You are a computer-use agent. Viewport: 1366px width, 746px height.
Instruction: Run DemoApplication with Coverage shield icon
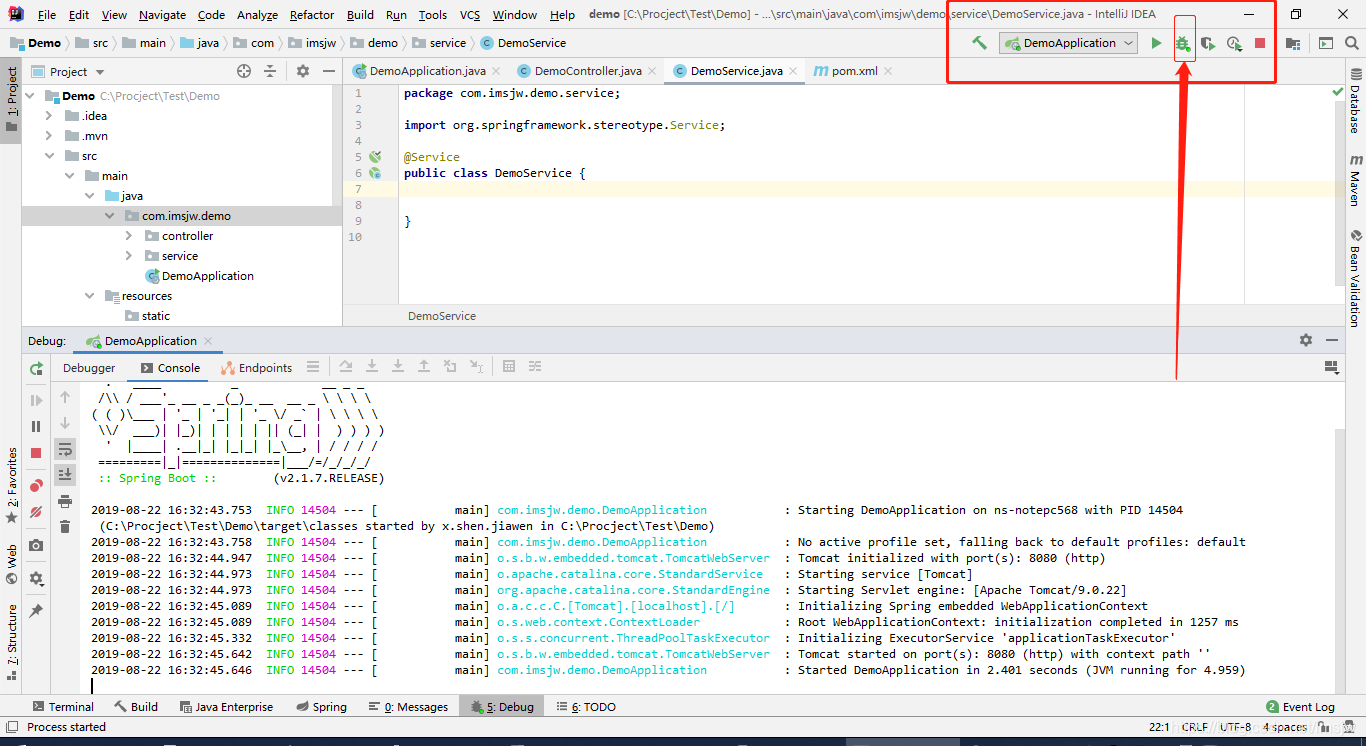click(1208, 43)
